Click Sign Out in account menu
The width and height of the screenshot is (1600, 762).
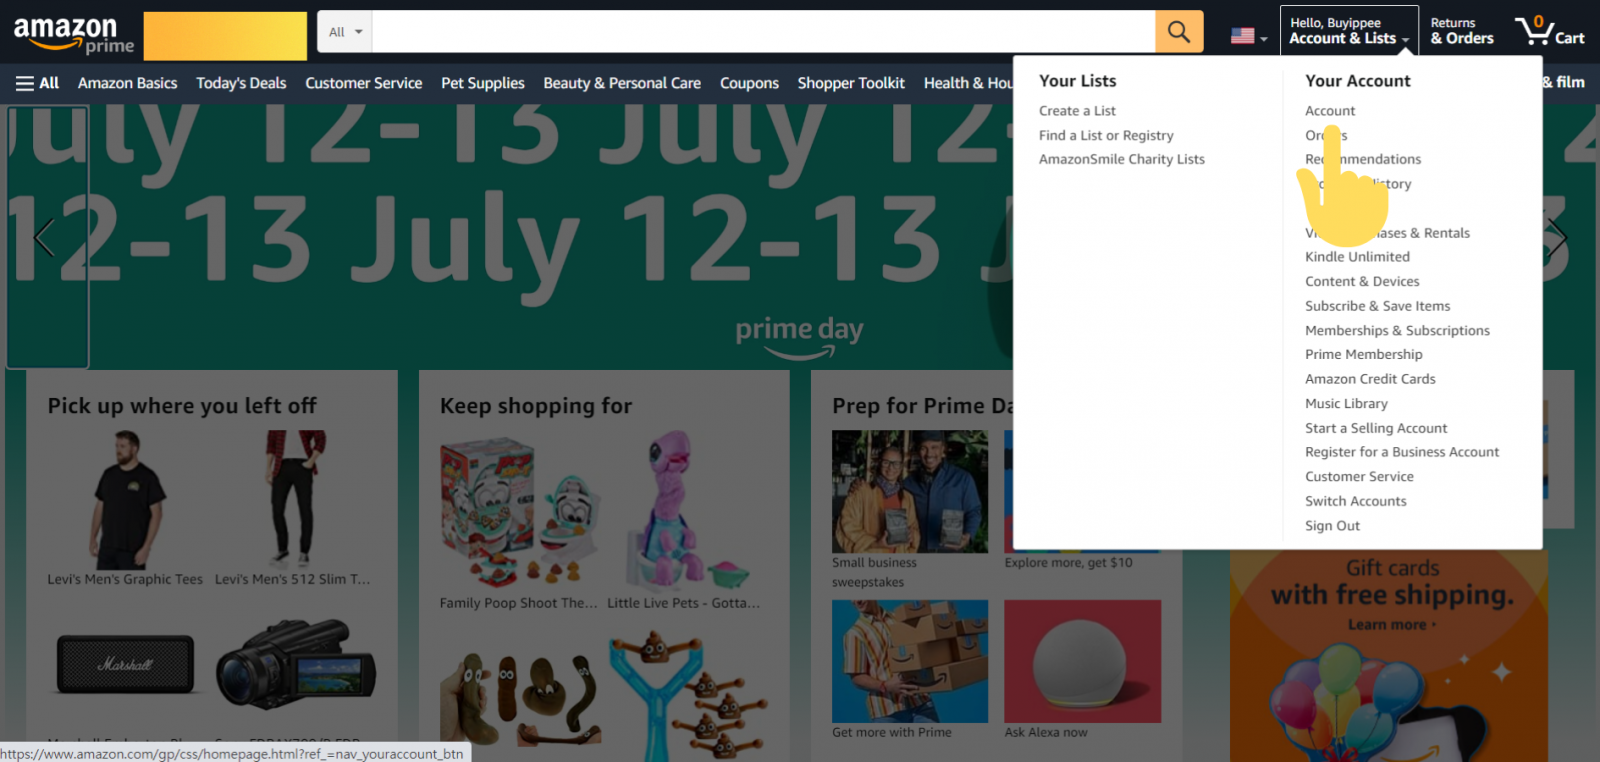pos(1332,526)
